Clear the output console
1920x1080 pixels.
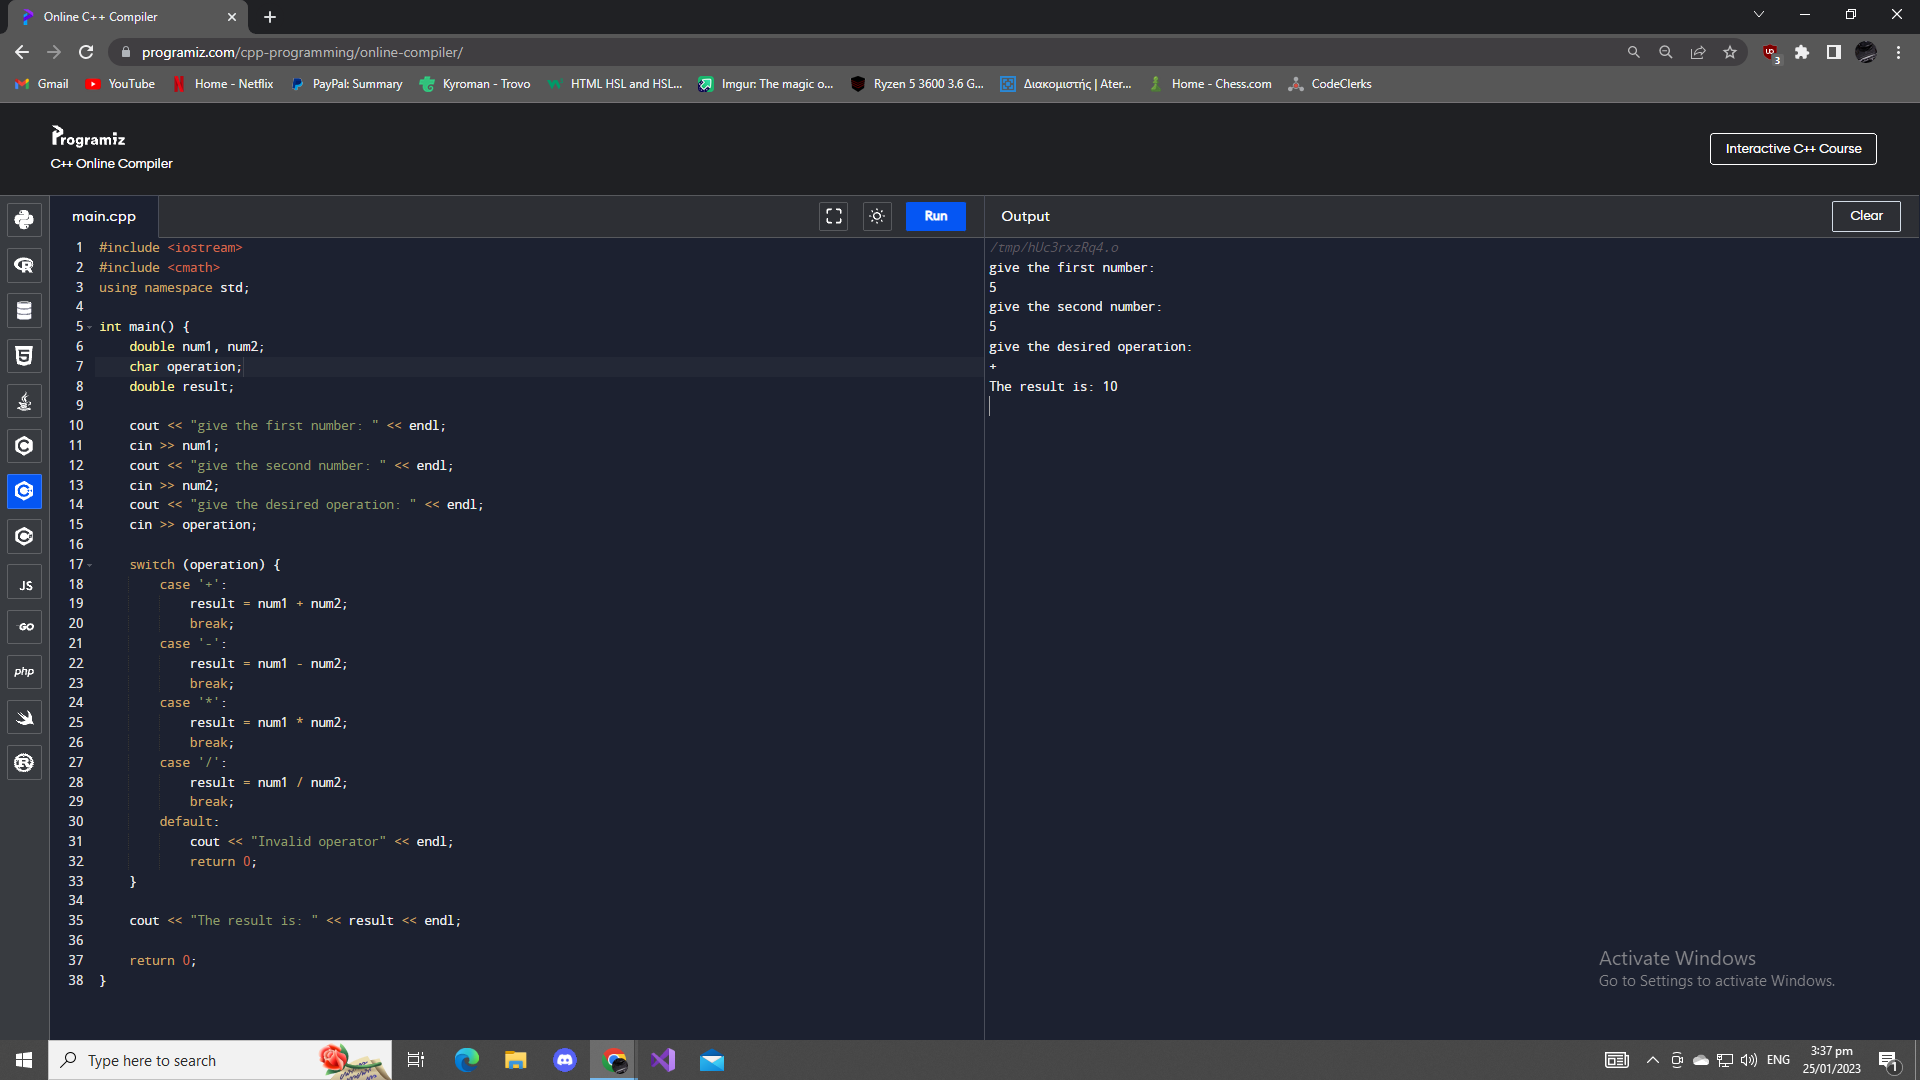pos(1865,216)
